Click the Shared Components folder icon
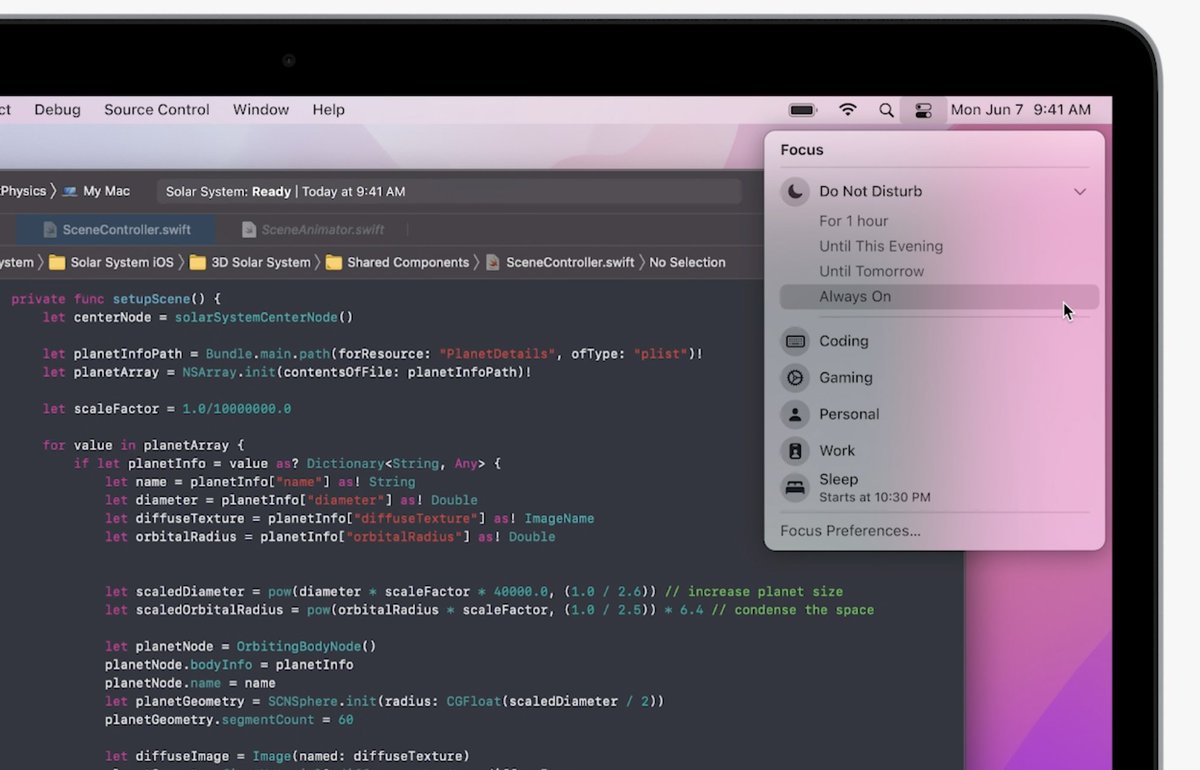Image resolution: width=1200 pixels, height=770 pixels. click(334, 262)
